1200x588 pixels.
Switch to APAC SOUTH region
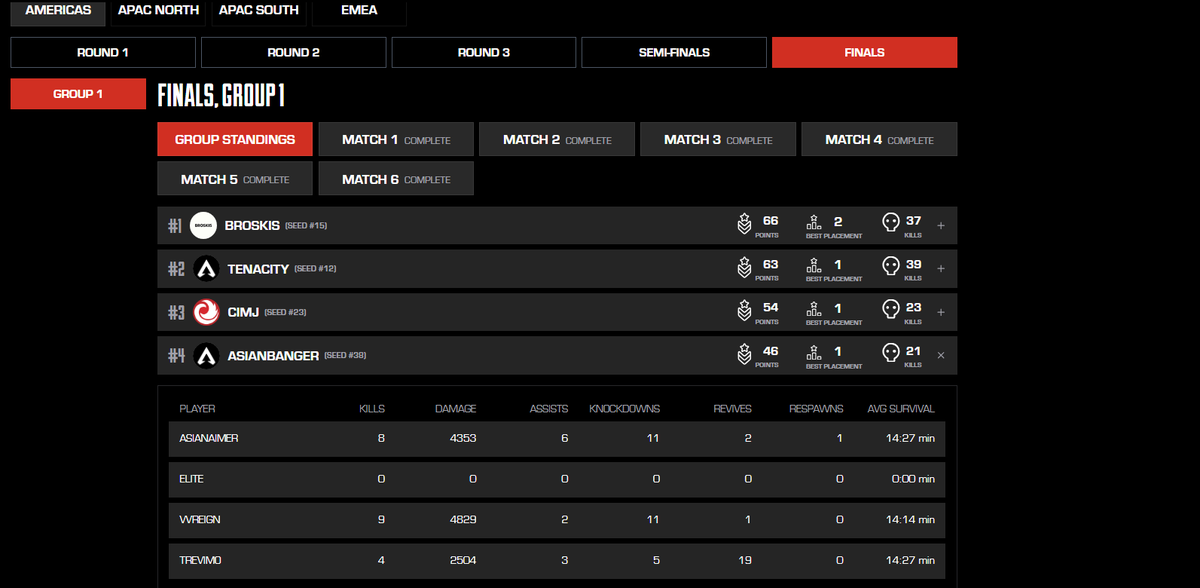pyautogui.click(x=258, y=11)
